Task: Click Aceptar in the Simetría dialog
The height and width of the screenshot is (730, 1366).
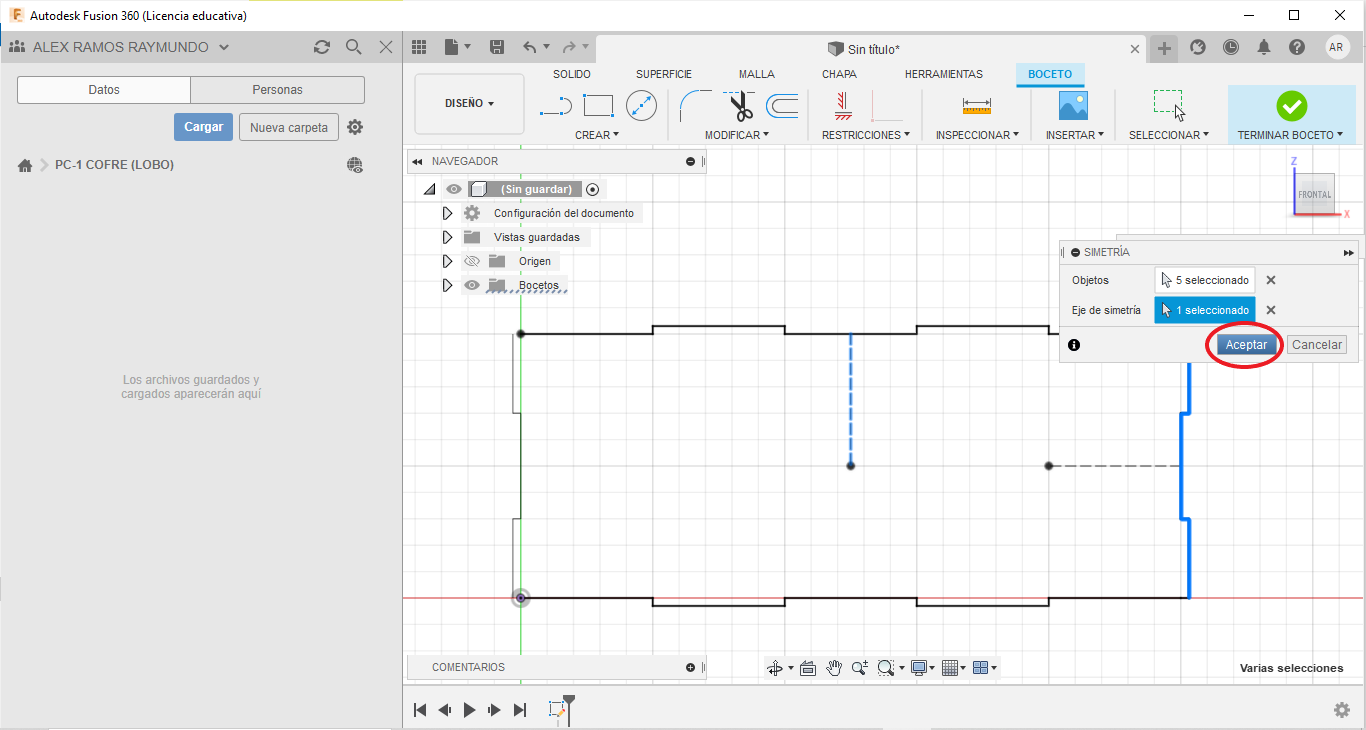Action: (1247, 345)
